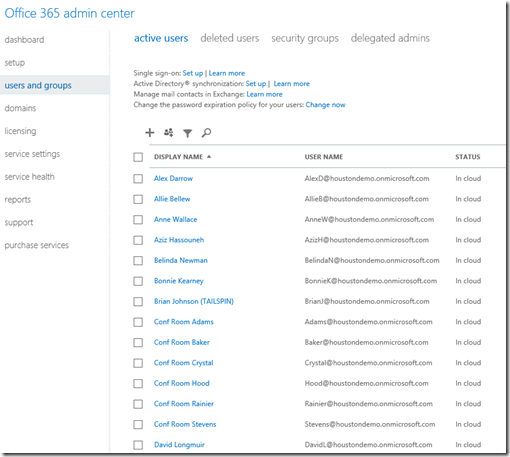510x457 pixels.
Task: Tick the Conf Room Stevens checkbox
Action: [x=138, y=425]
